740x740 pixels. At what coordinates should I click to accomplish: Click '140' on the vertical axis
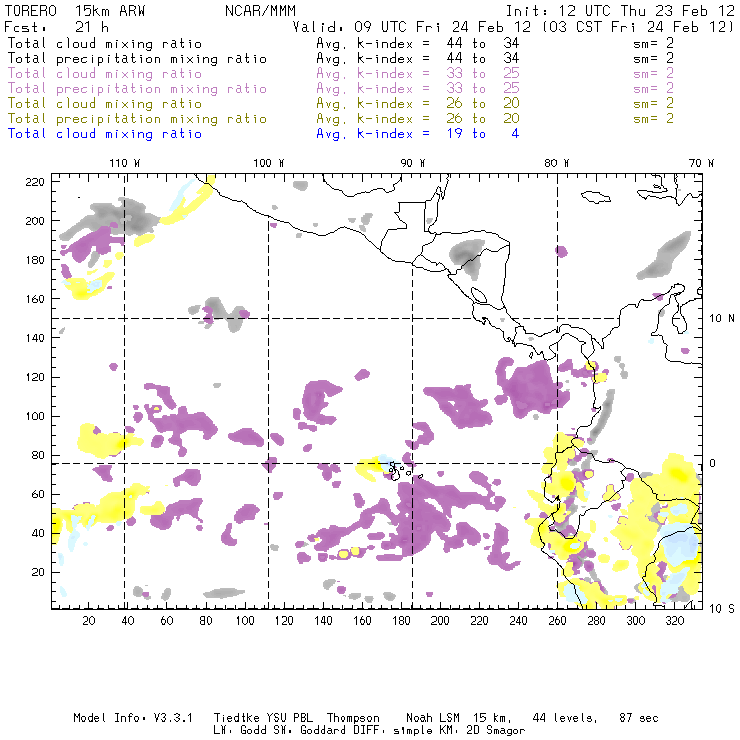(34, 338)
